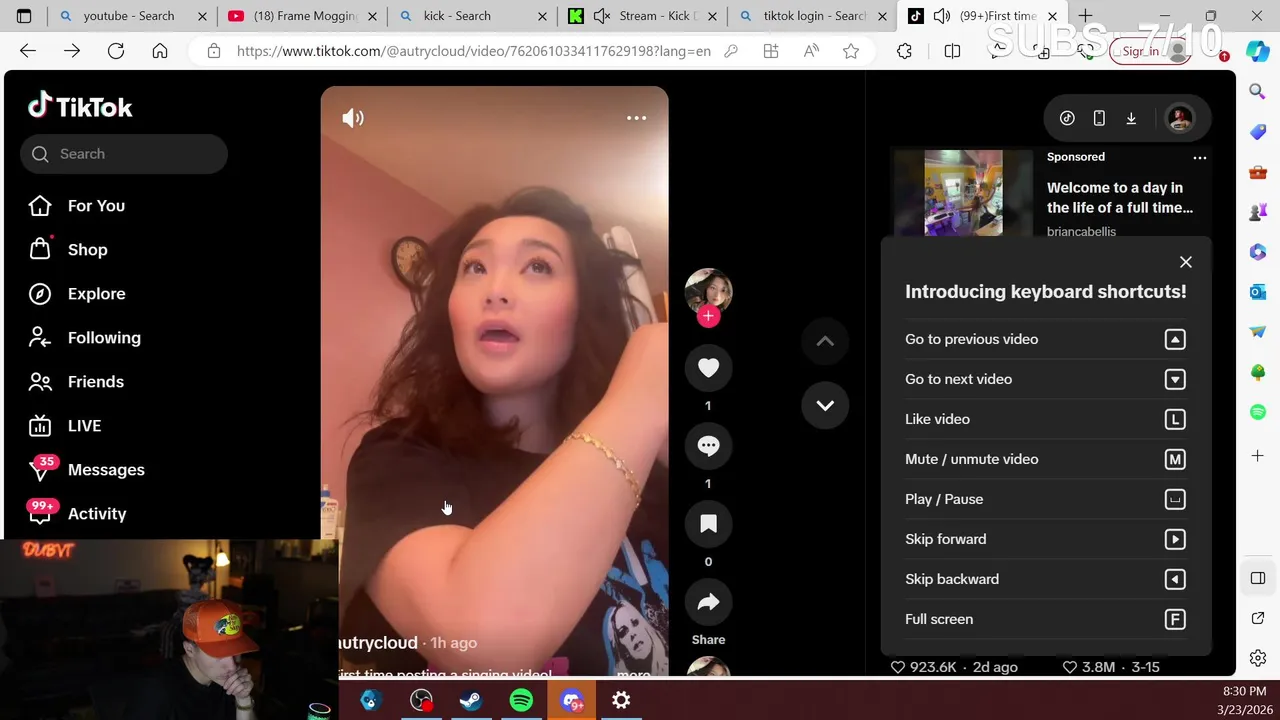Switch to the 'youtube - Search' tab
This screenshot has width=1280, height=720.
(x=129, y=16)
